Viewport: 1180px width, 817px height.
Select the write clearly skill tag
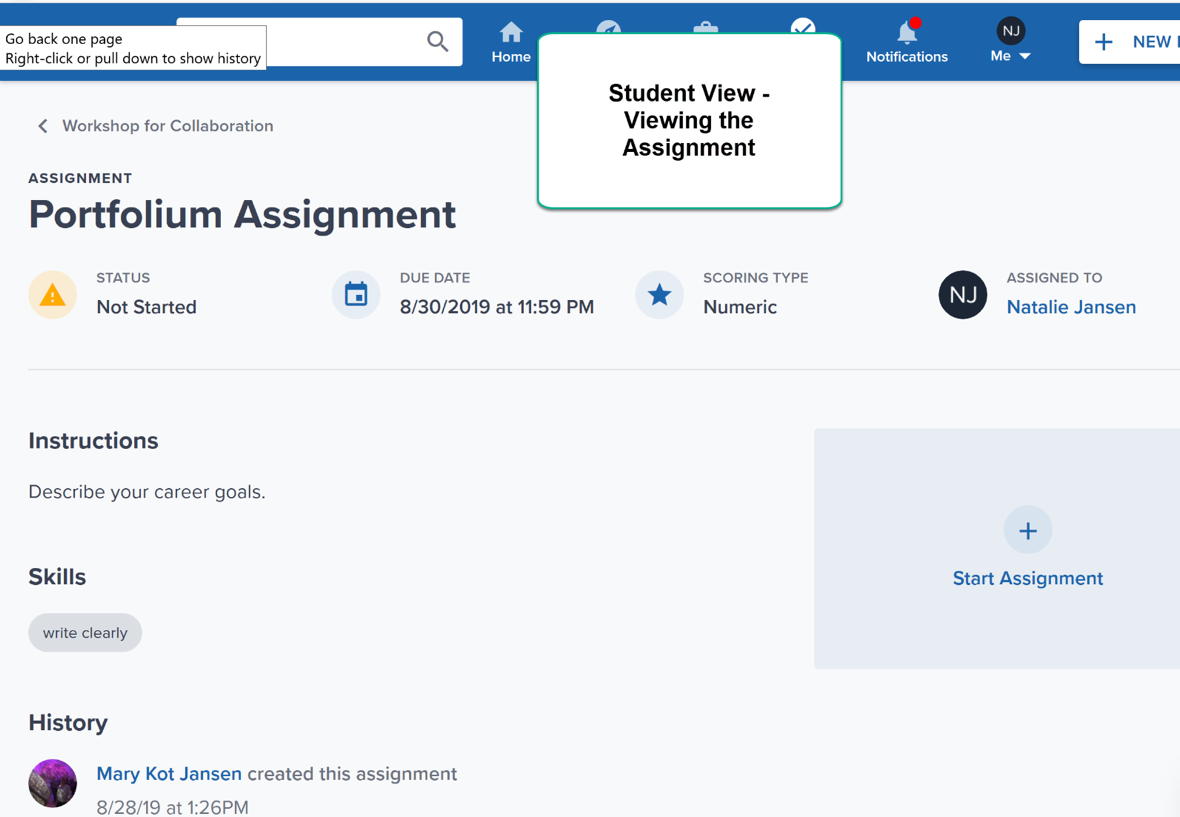(x=85, y=633)
